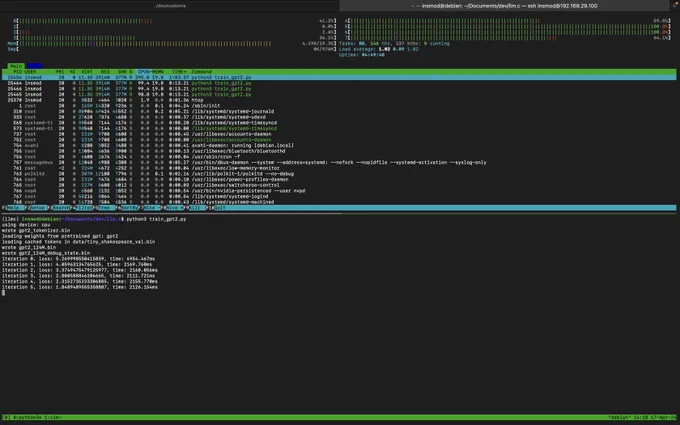Select the power-profiles-daemon process row

click(x=339, y=179)
